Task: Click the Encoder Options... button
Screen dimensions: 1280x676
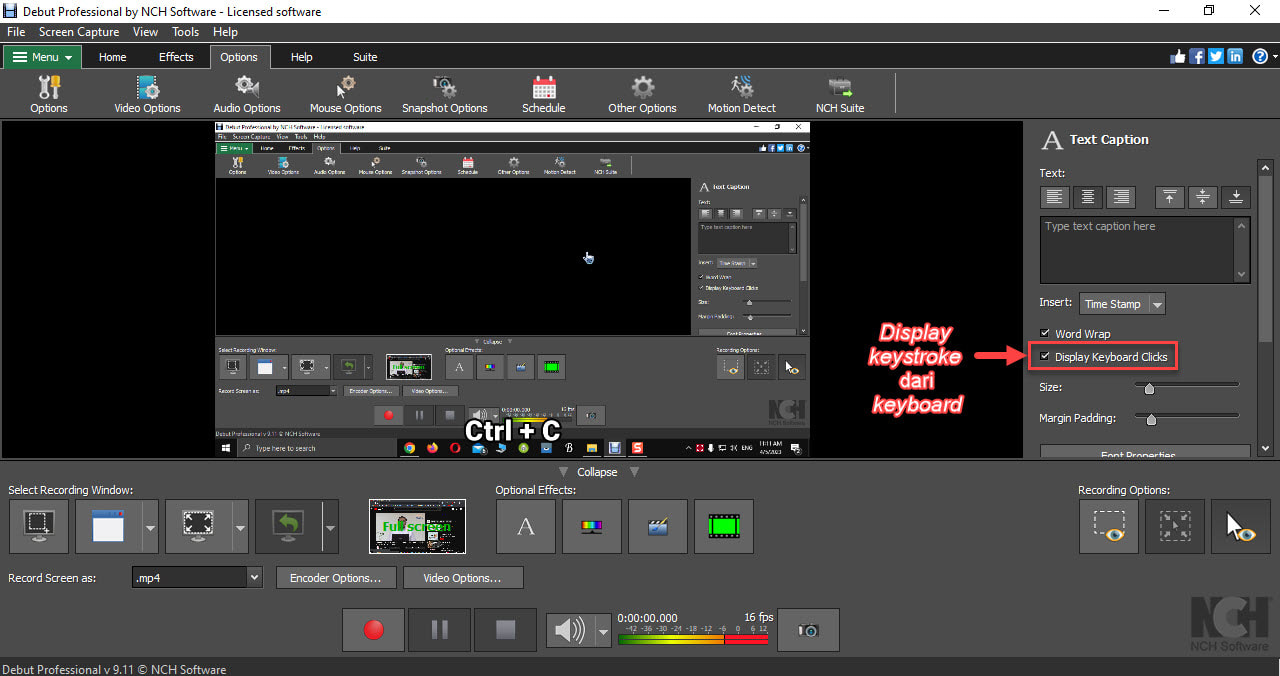Action: coord(335,578)
